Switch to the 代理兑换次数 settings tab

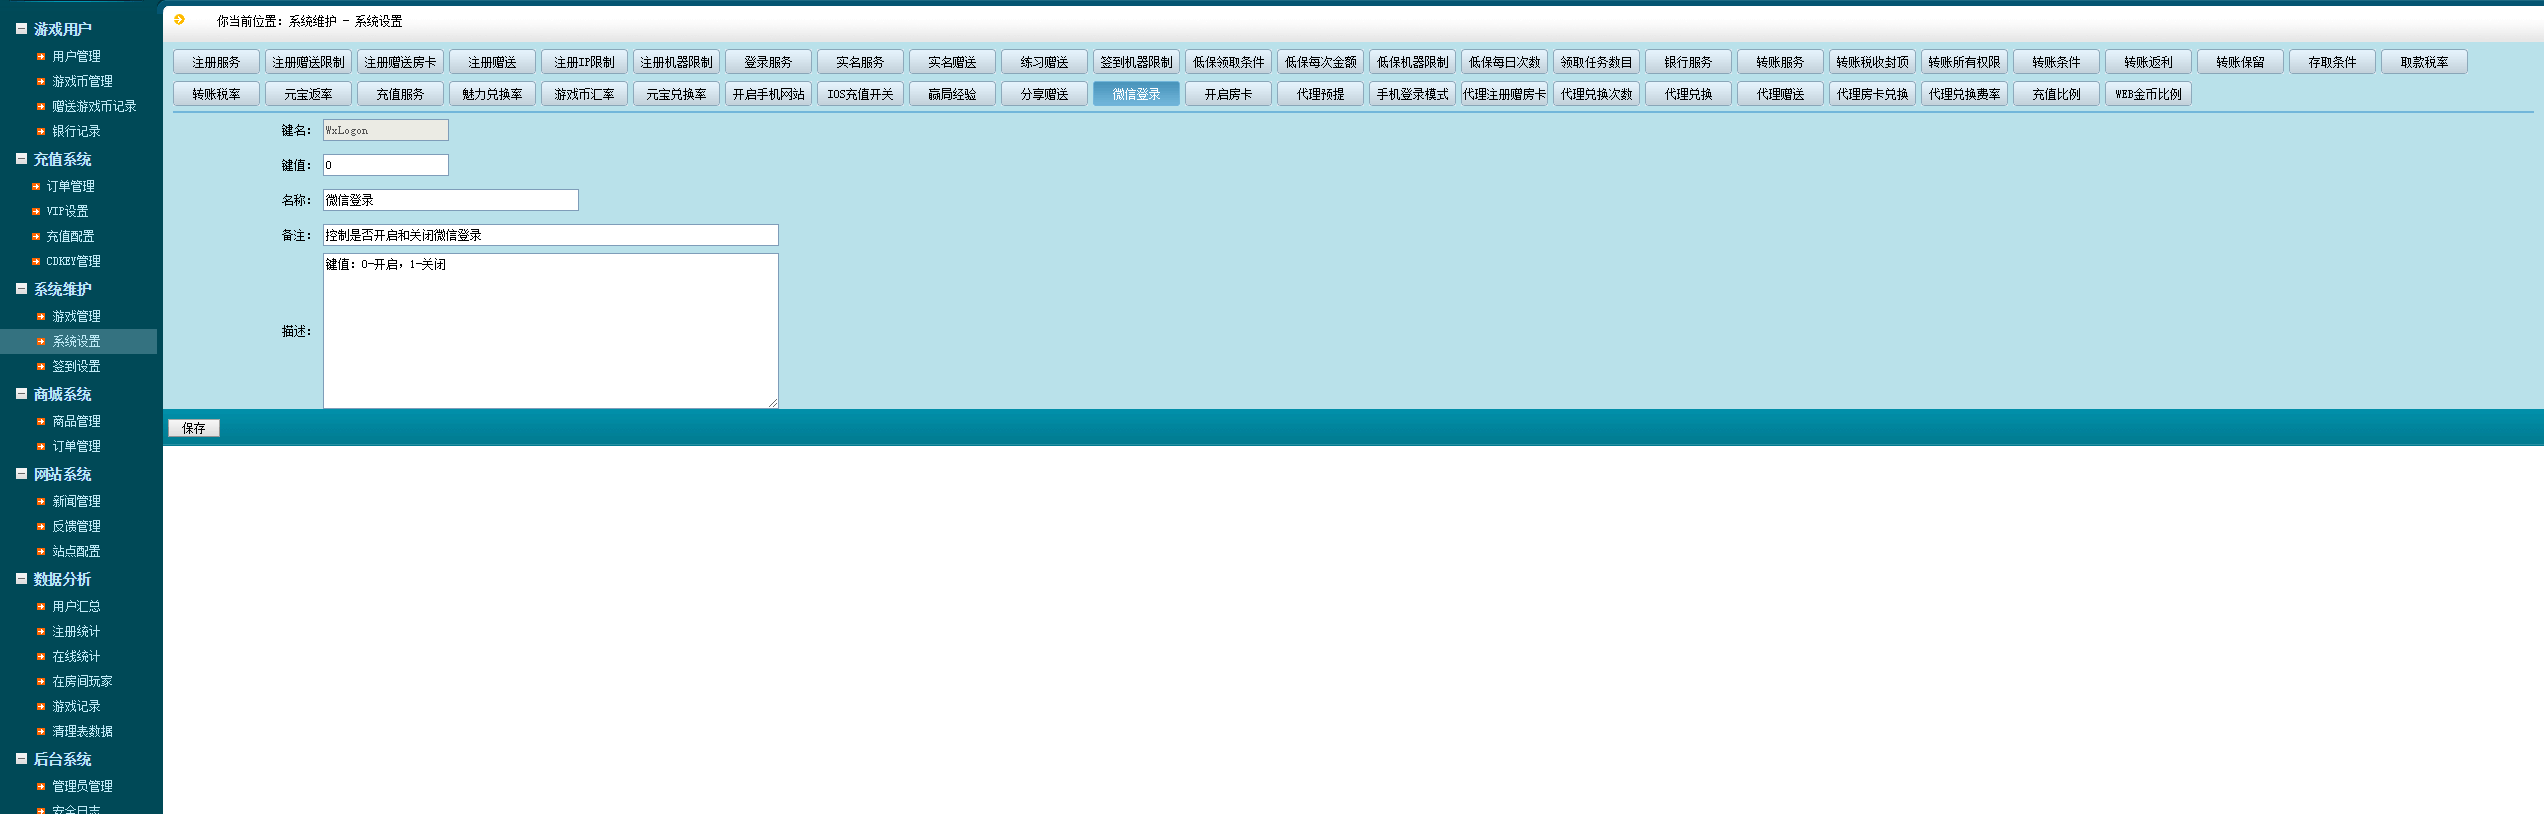[x=1596, y=94]
